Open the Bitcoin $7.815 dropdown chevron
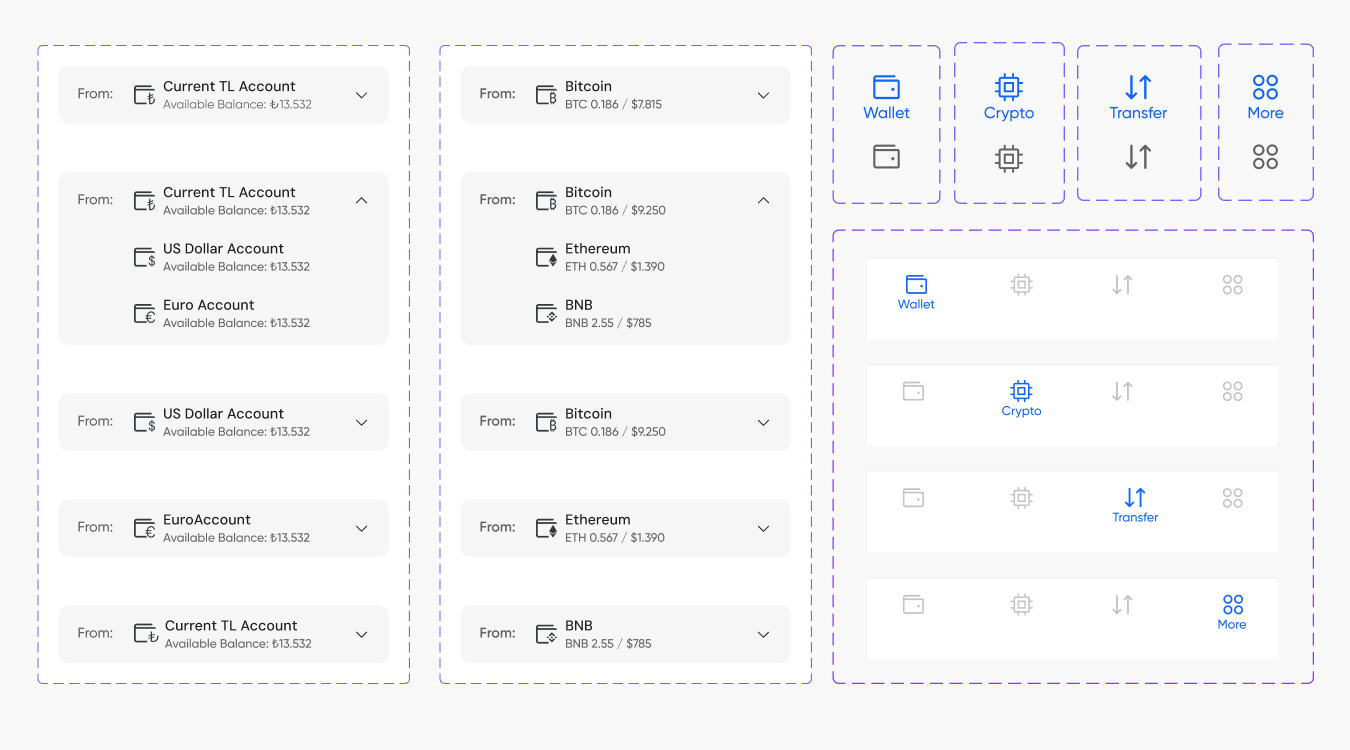Viewport: 1350px width, 750px height. (x=763, y=95)
